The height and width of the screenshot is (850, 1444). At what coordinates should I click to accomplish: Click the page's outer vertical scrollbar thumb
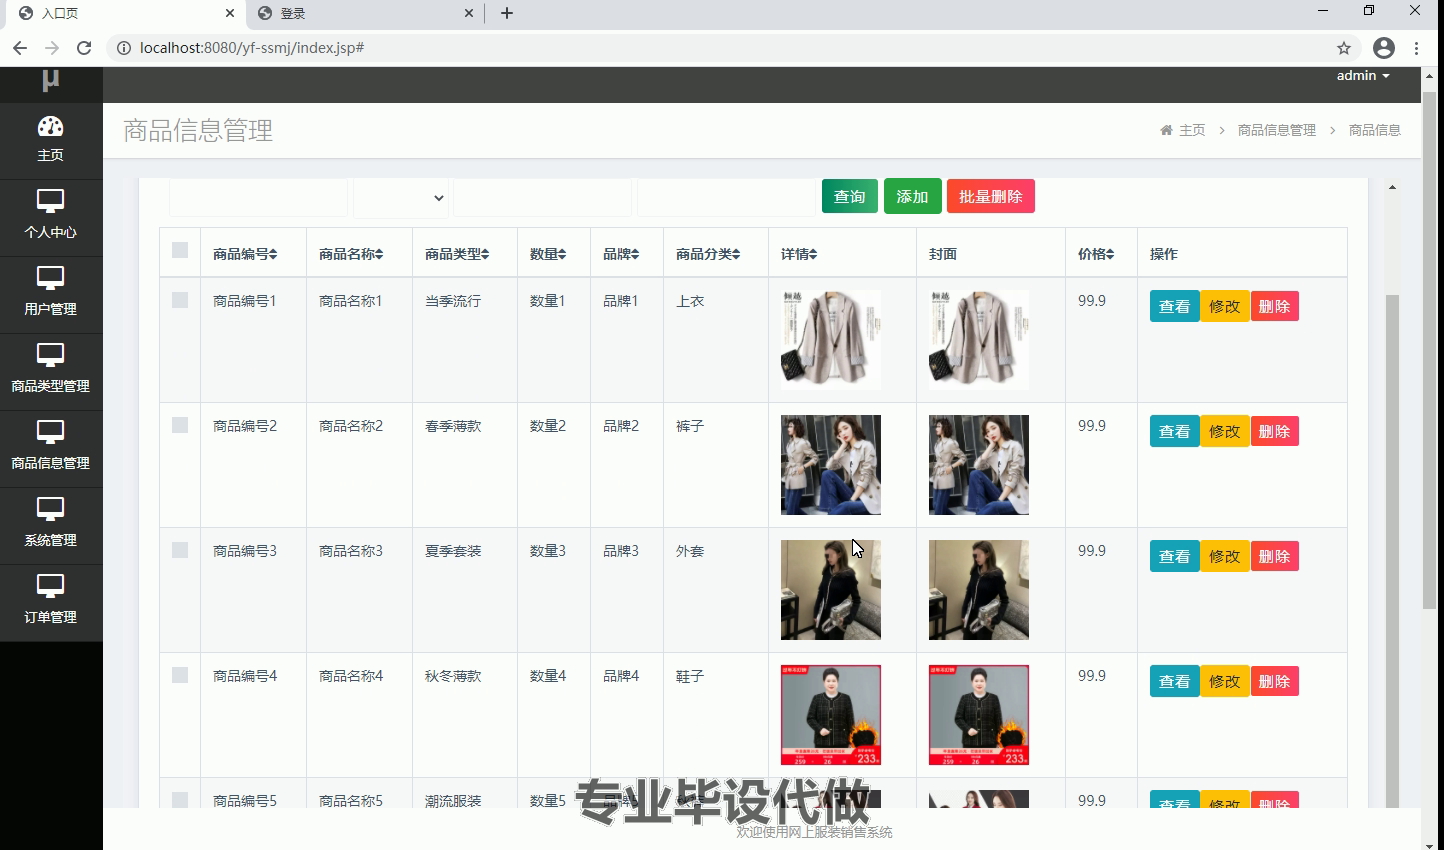click(1429, 350)
